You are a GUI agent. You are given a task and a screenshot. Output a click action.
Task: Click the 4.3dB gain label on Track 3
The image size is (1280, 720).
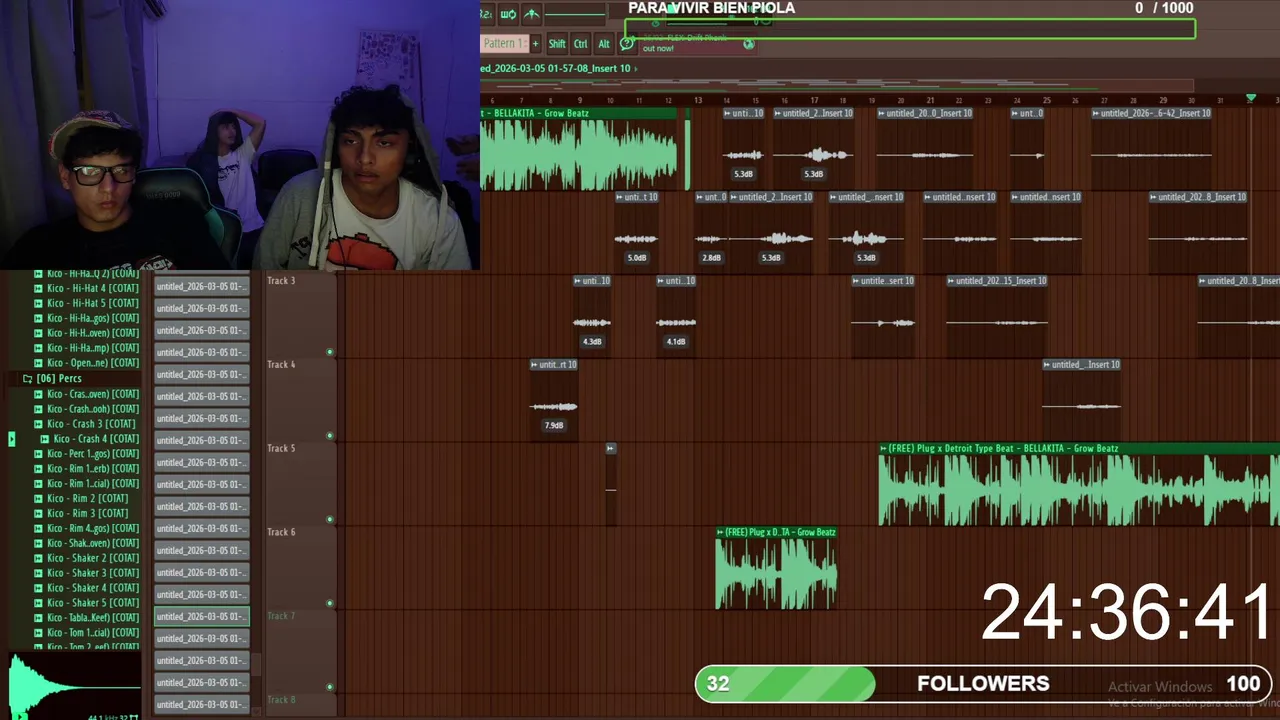(x=592, y=341)
